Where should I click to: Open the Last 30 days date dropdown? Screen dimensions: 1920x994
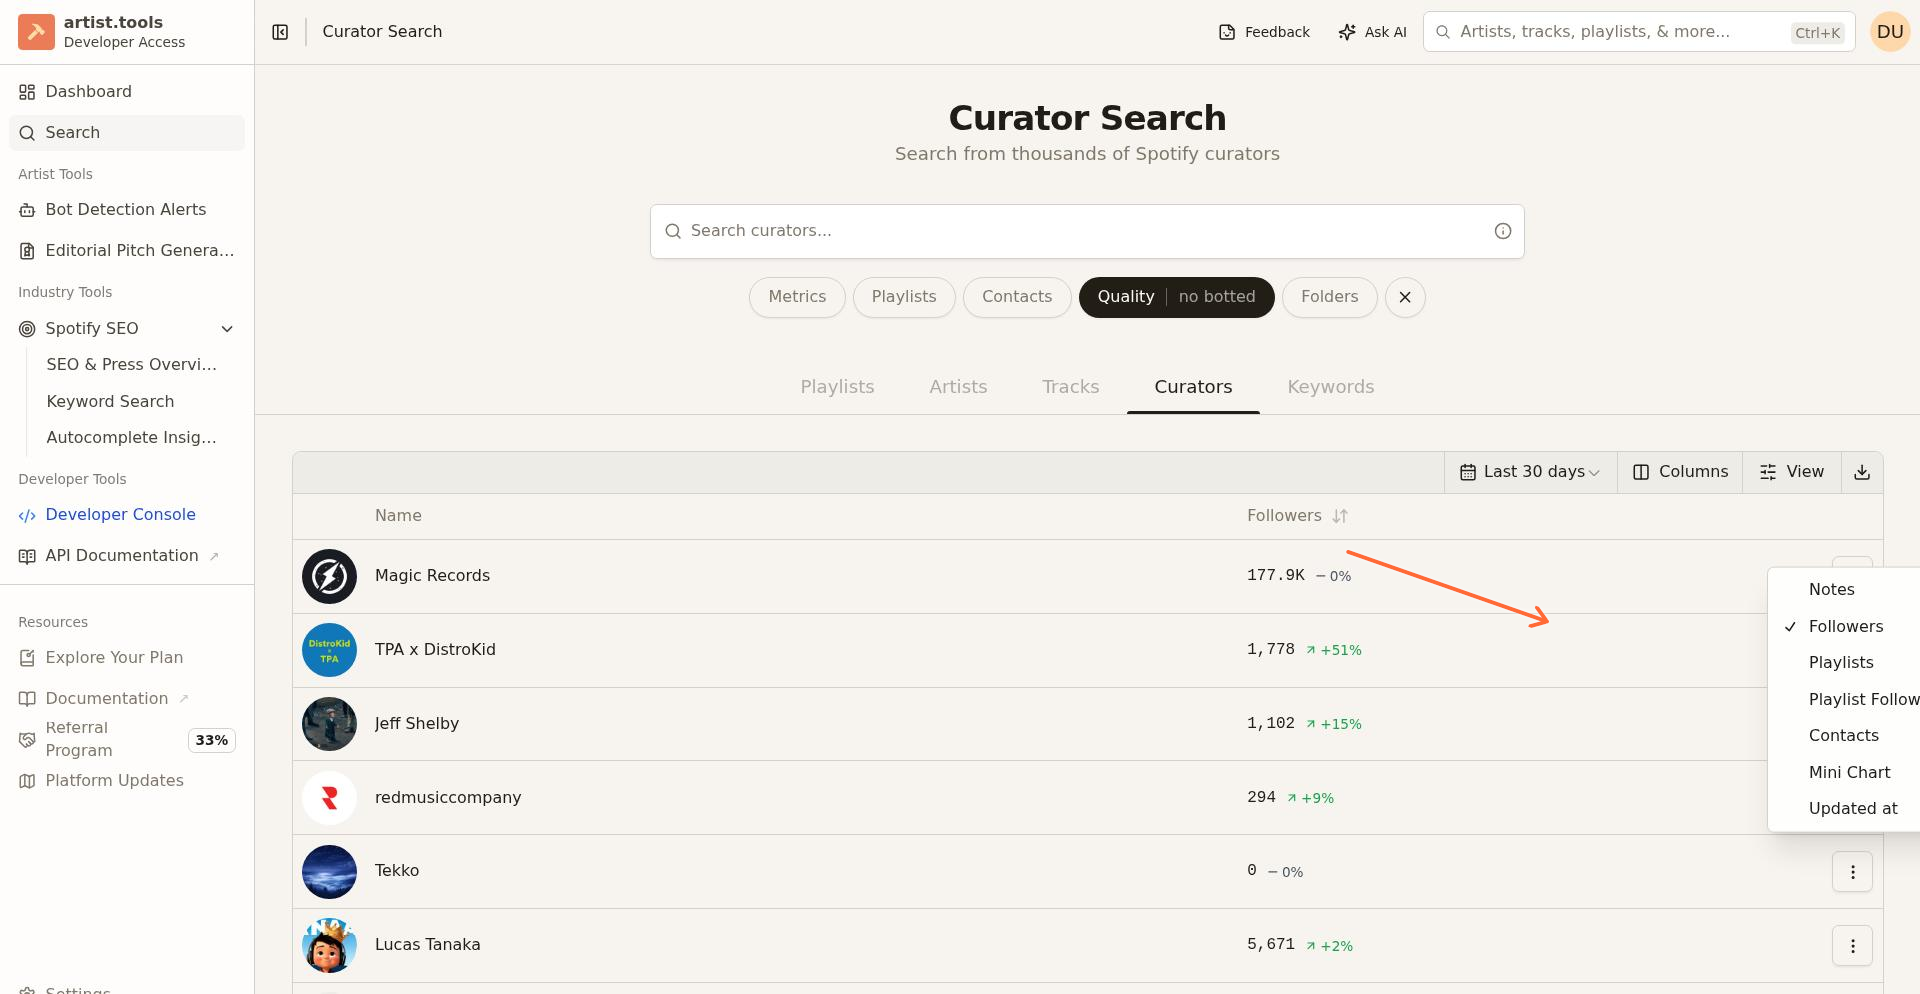click(1530, 472)
